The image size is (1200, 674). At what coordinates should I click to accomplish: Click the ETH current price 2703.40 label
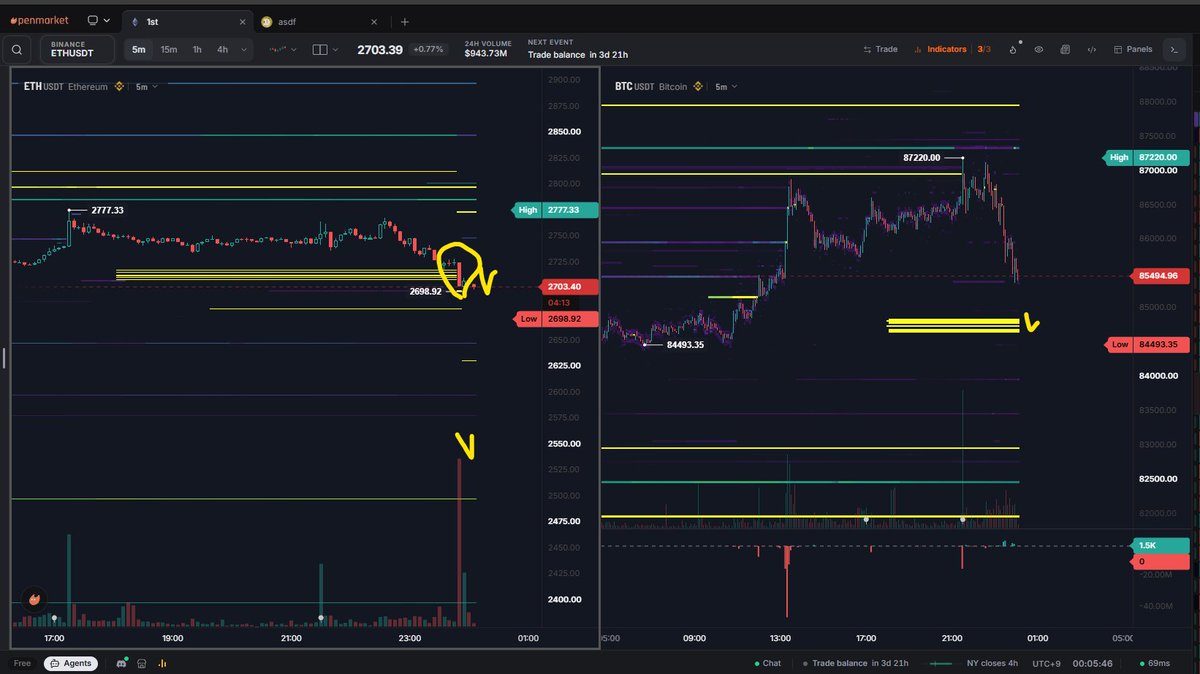point(568,287)
